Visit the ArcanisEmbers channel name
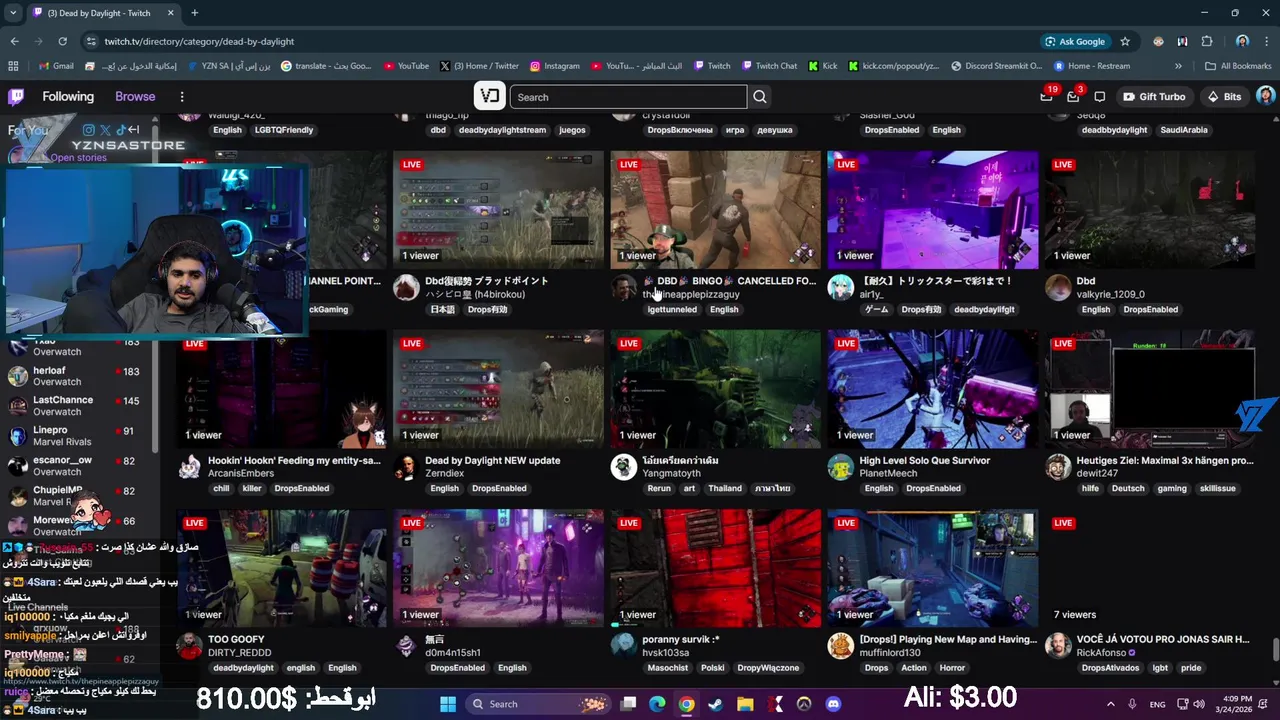Image resolution: width=1280 pixels, height=720 pixels. tap(241, 473)
